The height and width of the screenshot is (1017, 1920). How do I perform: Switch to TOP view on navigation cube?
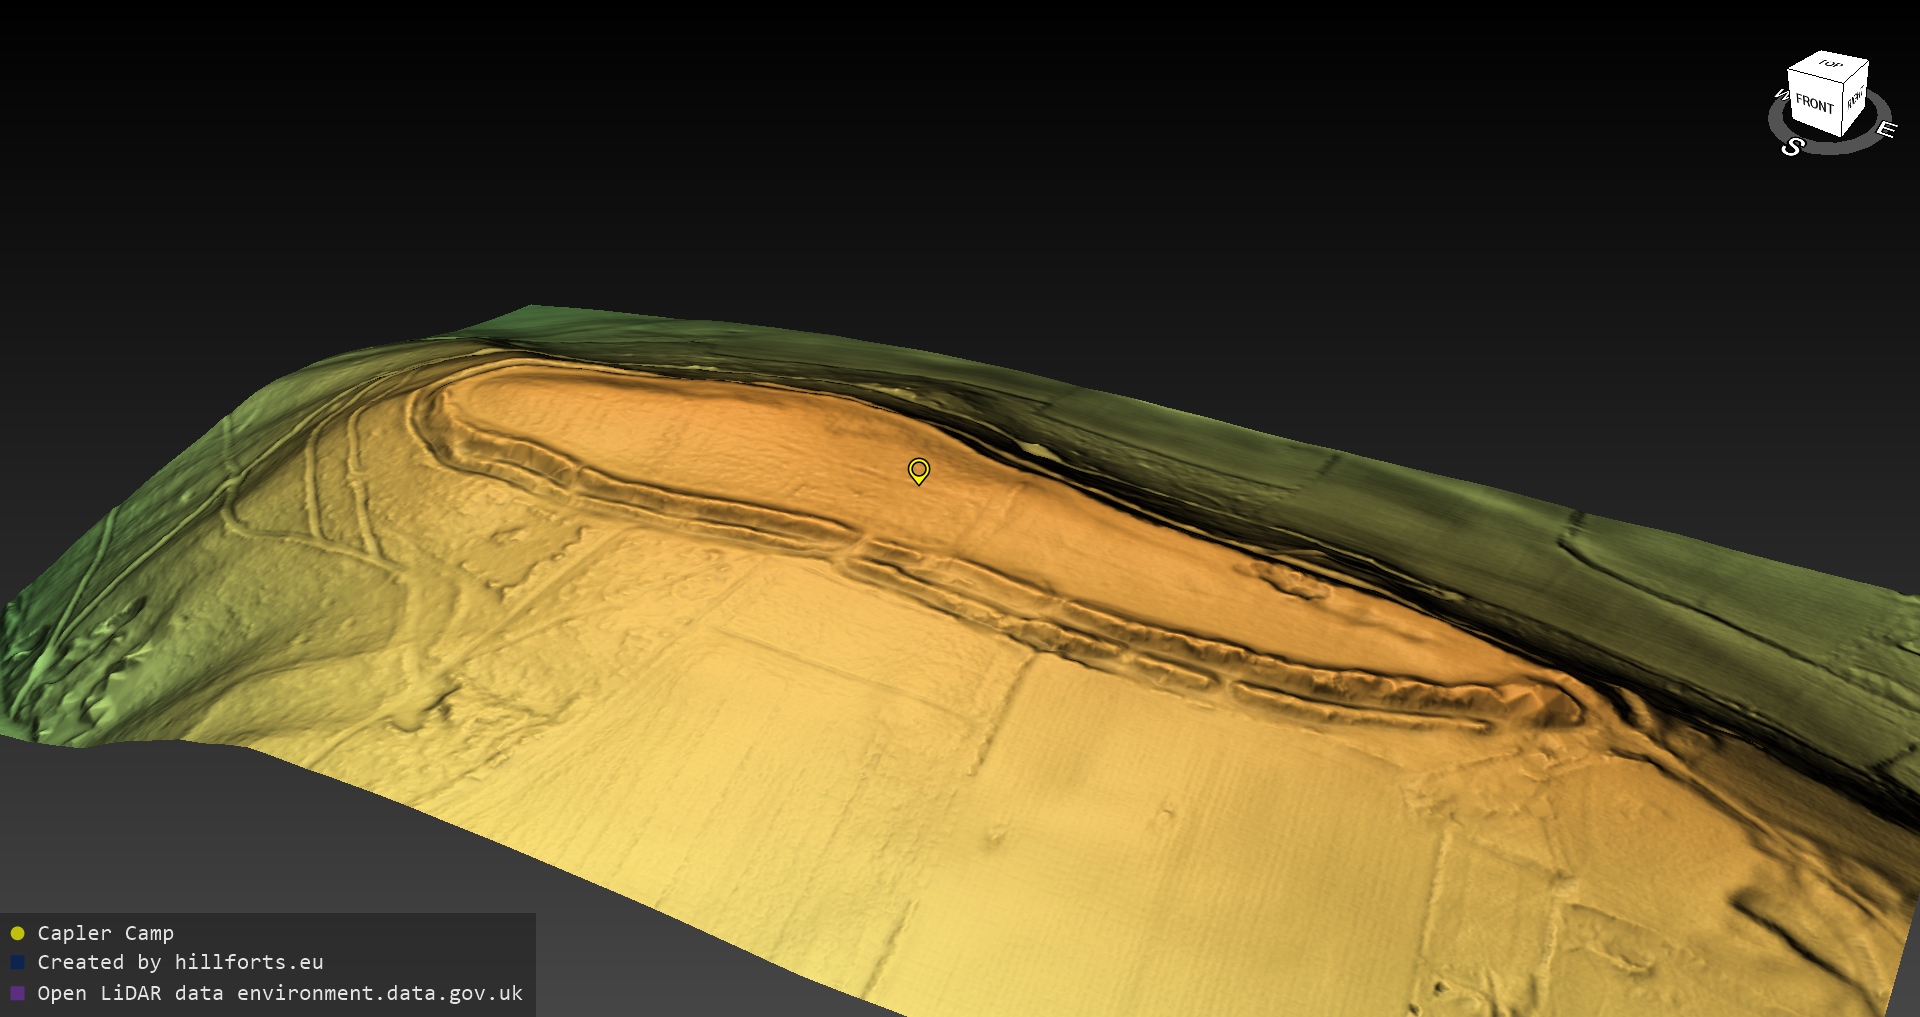point(1830,65)
